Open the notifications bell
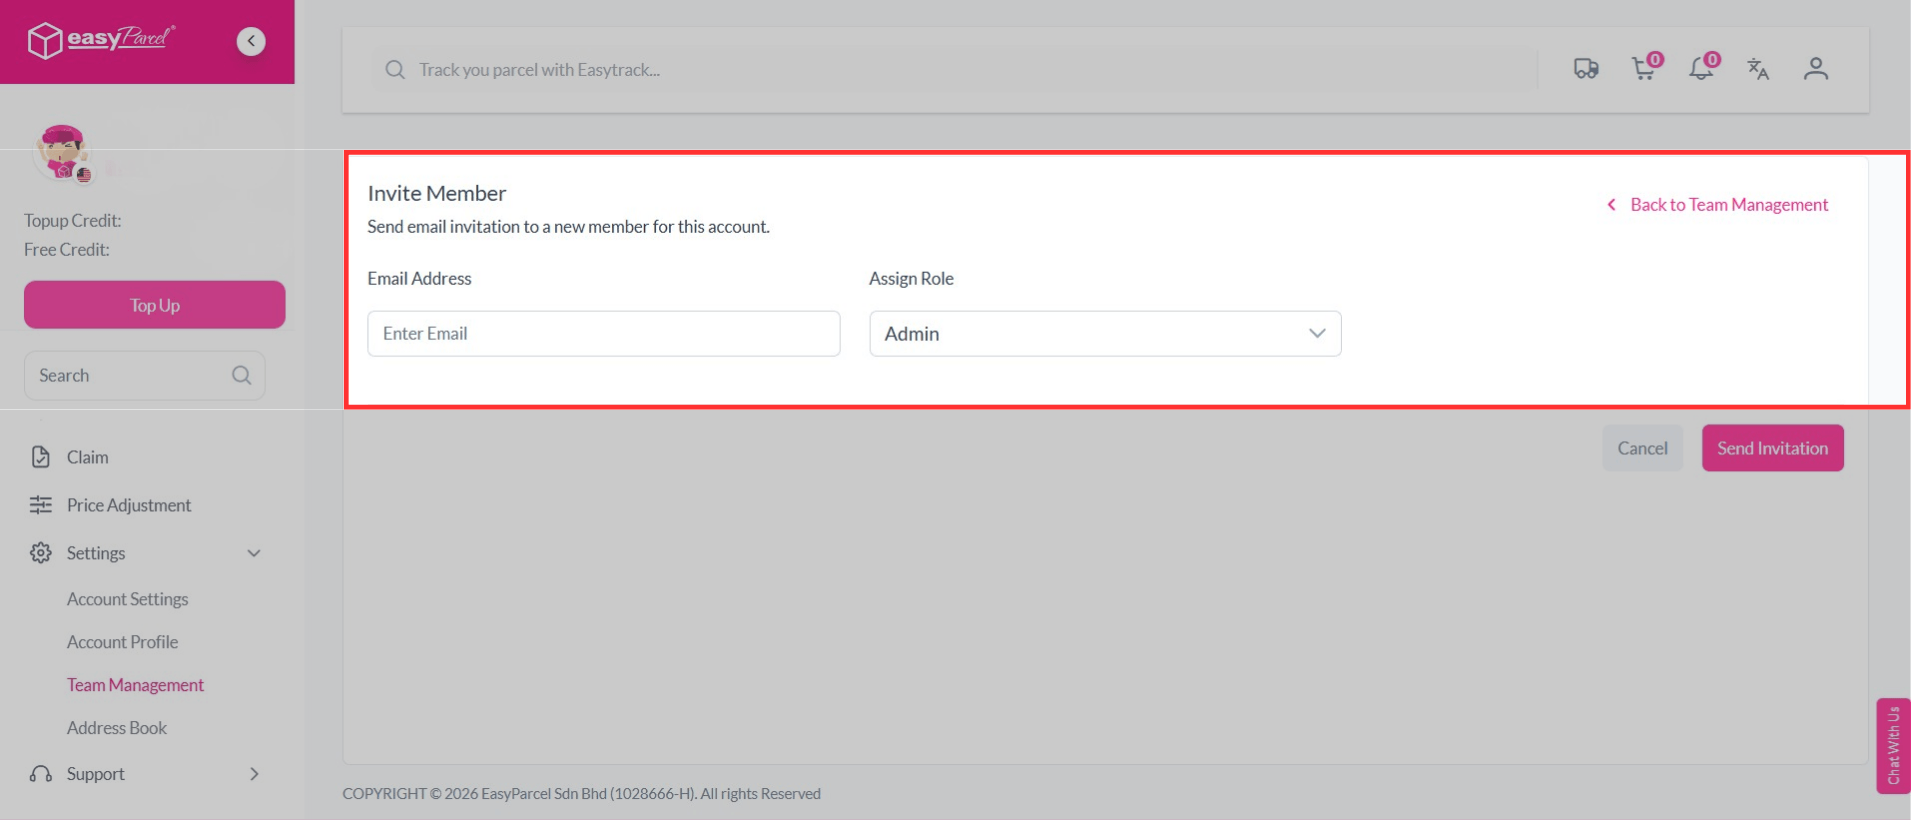This screenshot has height=820, width=1911. coord(1703,67)
